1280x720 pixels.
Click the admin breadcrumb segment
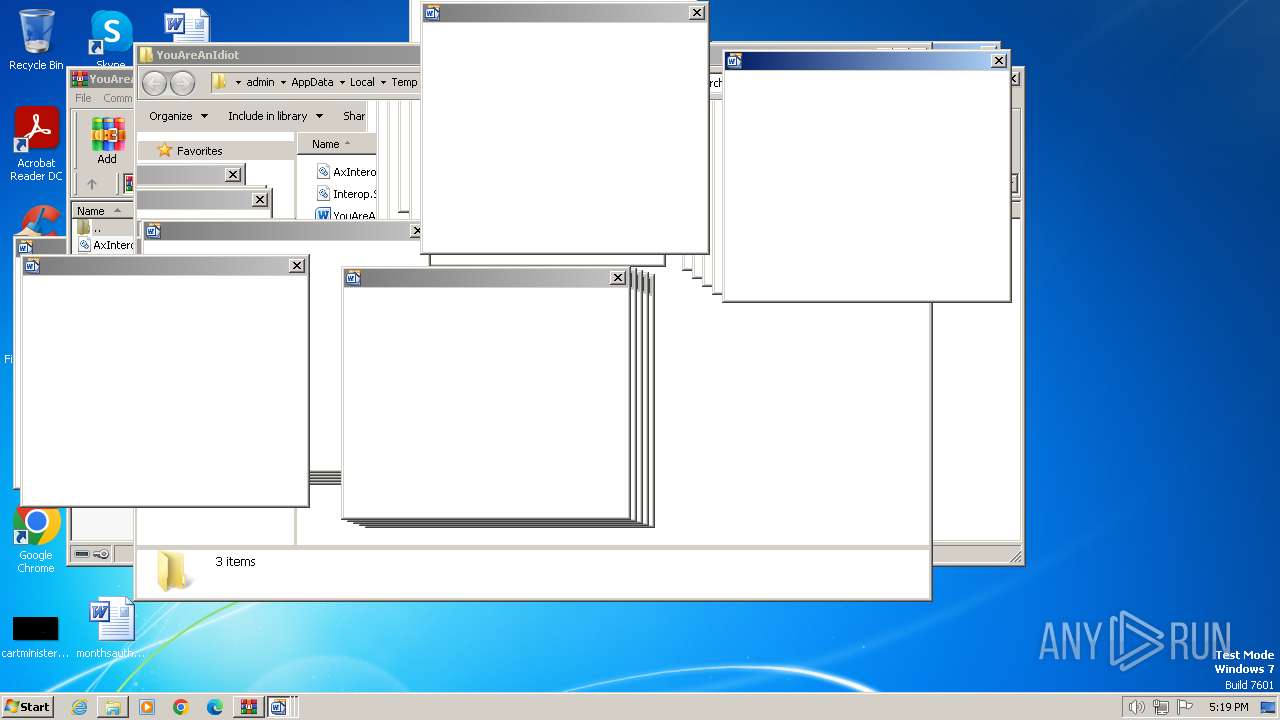tap(260, 82)
